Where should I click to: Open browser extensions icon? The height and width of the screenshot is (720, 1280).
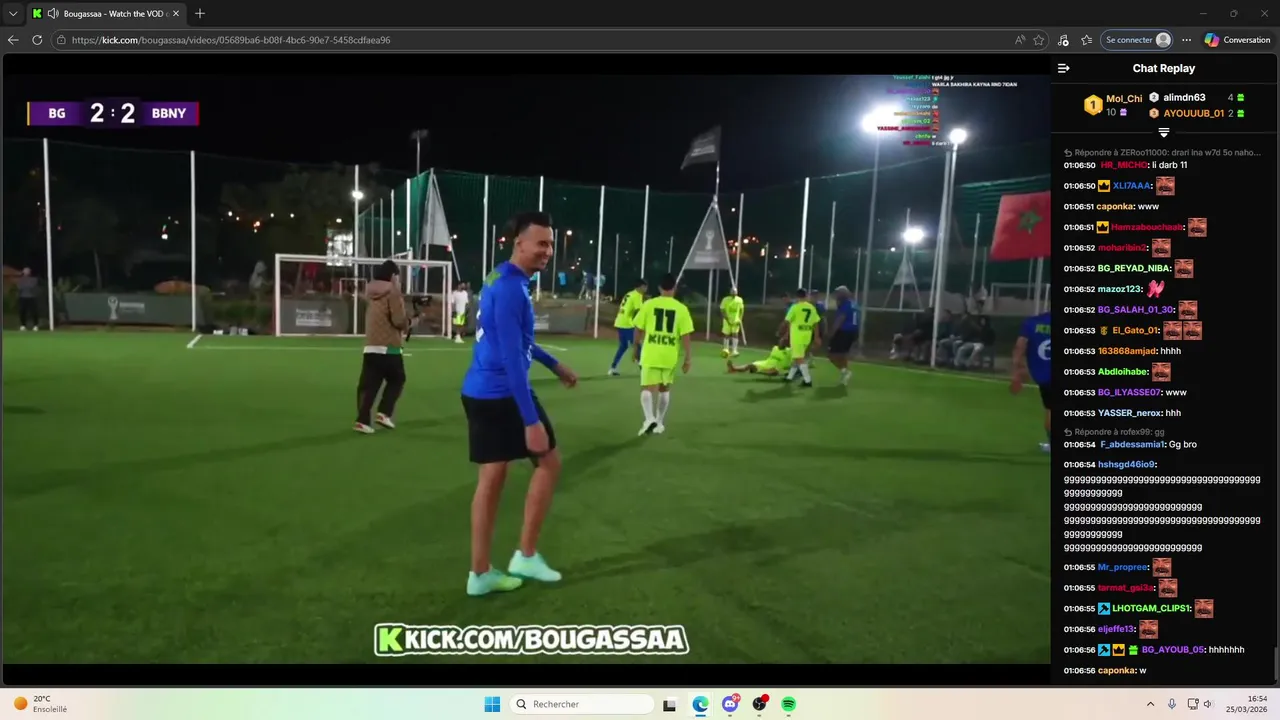point(1063,40)
